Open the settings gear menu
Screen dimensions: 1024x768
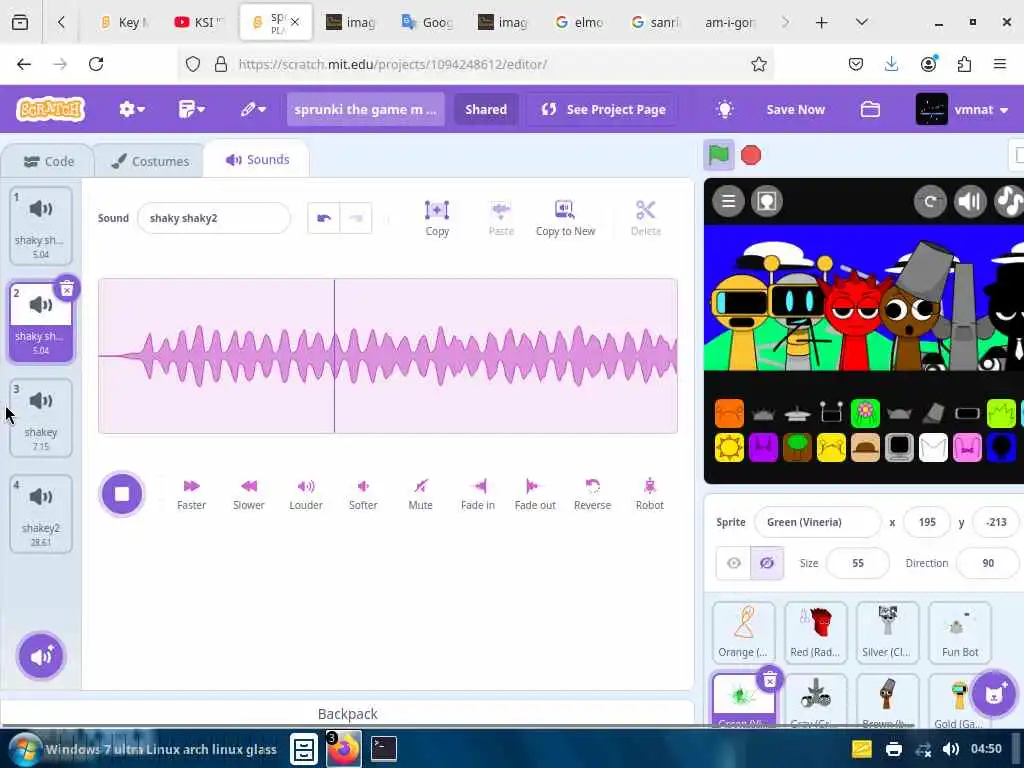pos(131,109)
